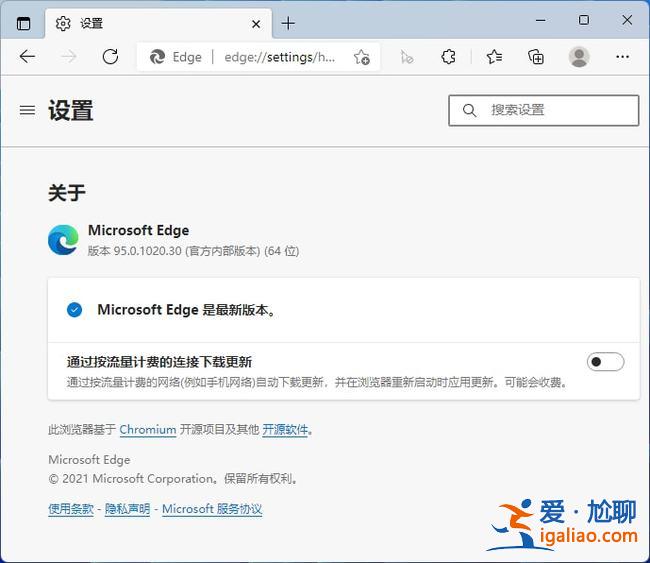Open the Microsoft 服务协议 link
Viewport: 650px width, 563px height.
[212, 509]
